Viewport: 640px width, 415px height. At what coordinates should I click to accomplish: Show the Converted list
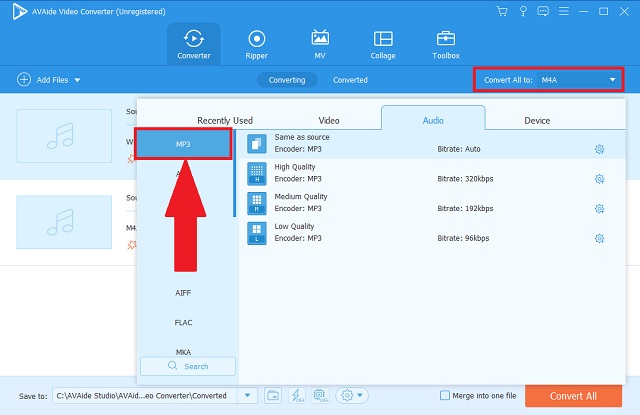click(350, 80)
